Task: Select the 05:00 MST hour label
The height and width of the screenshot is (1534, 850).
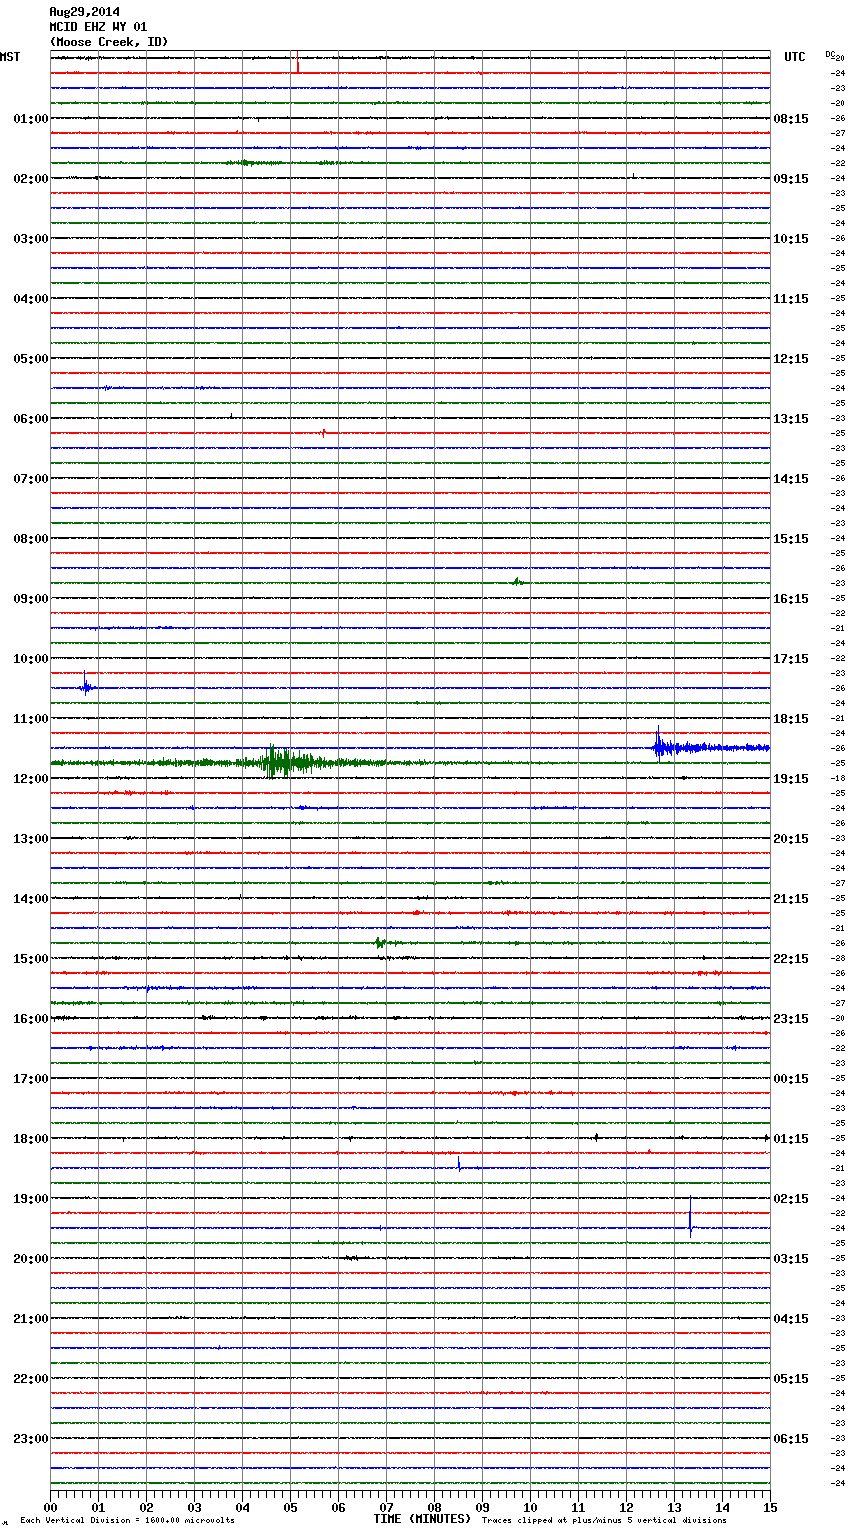Action: (31, 359)
